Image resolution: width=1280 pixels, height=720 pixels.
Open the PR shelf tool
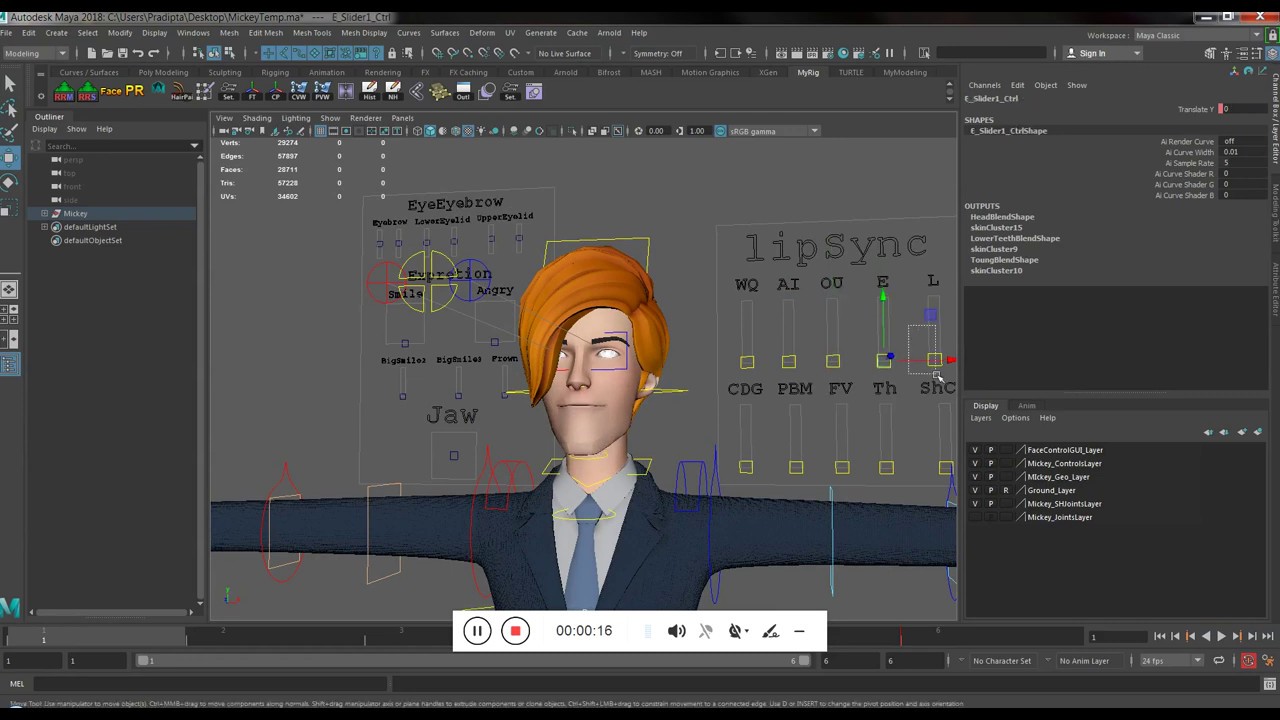click(x=134, y=91)
